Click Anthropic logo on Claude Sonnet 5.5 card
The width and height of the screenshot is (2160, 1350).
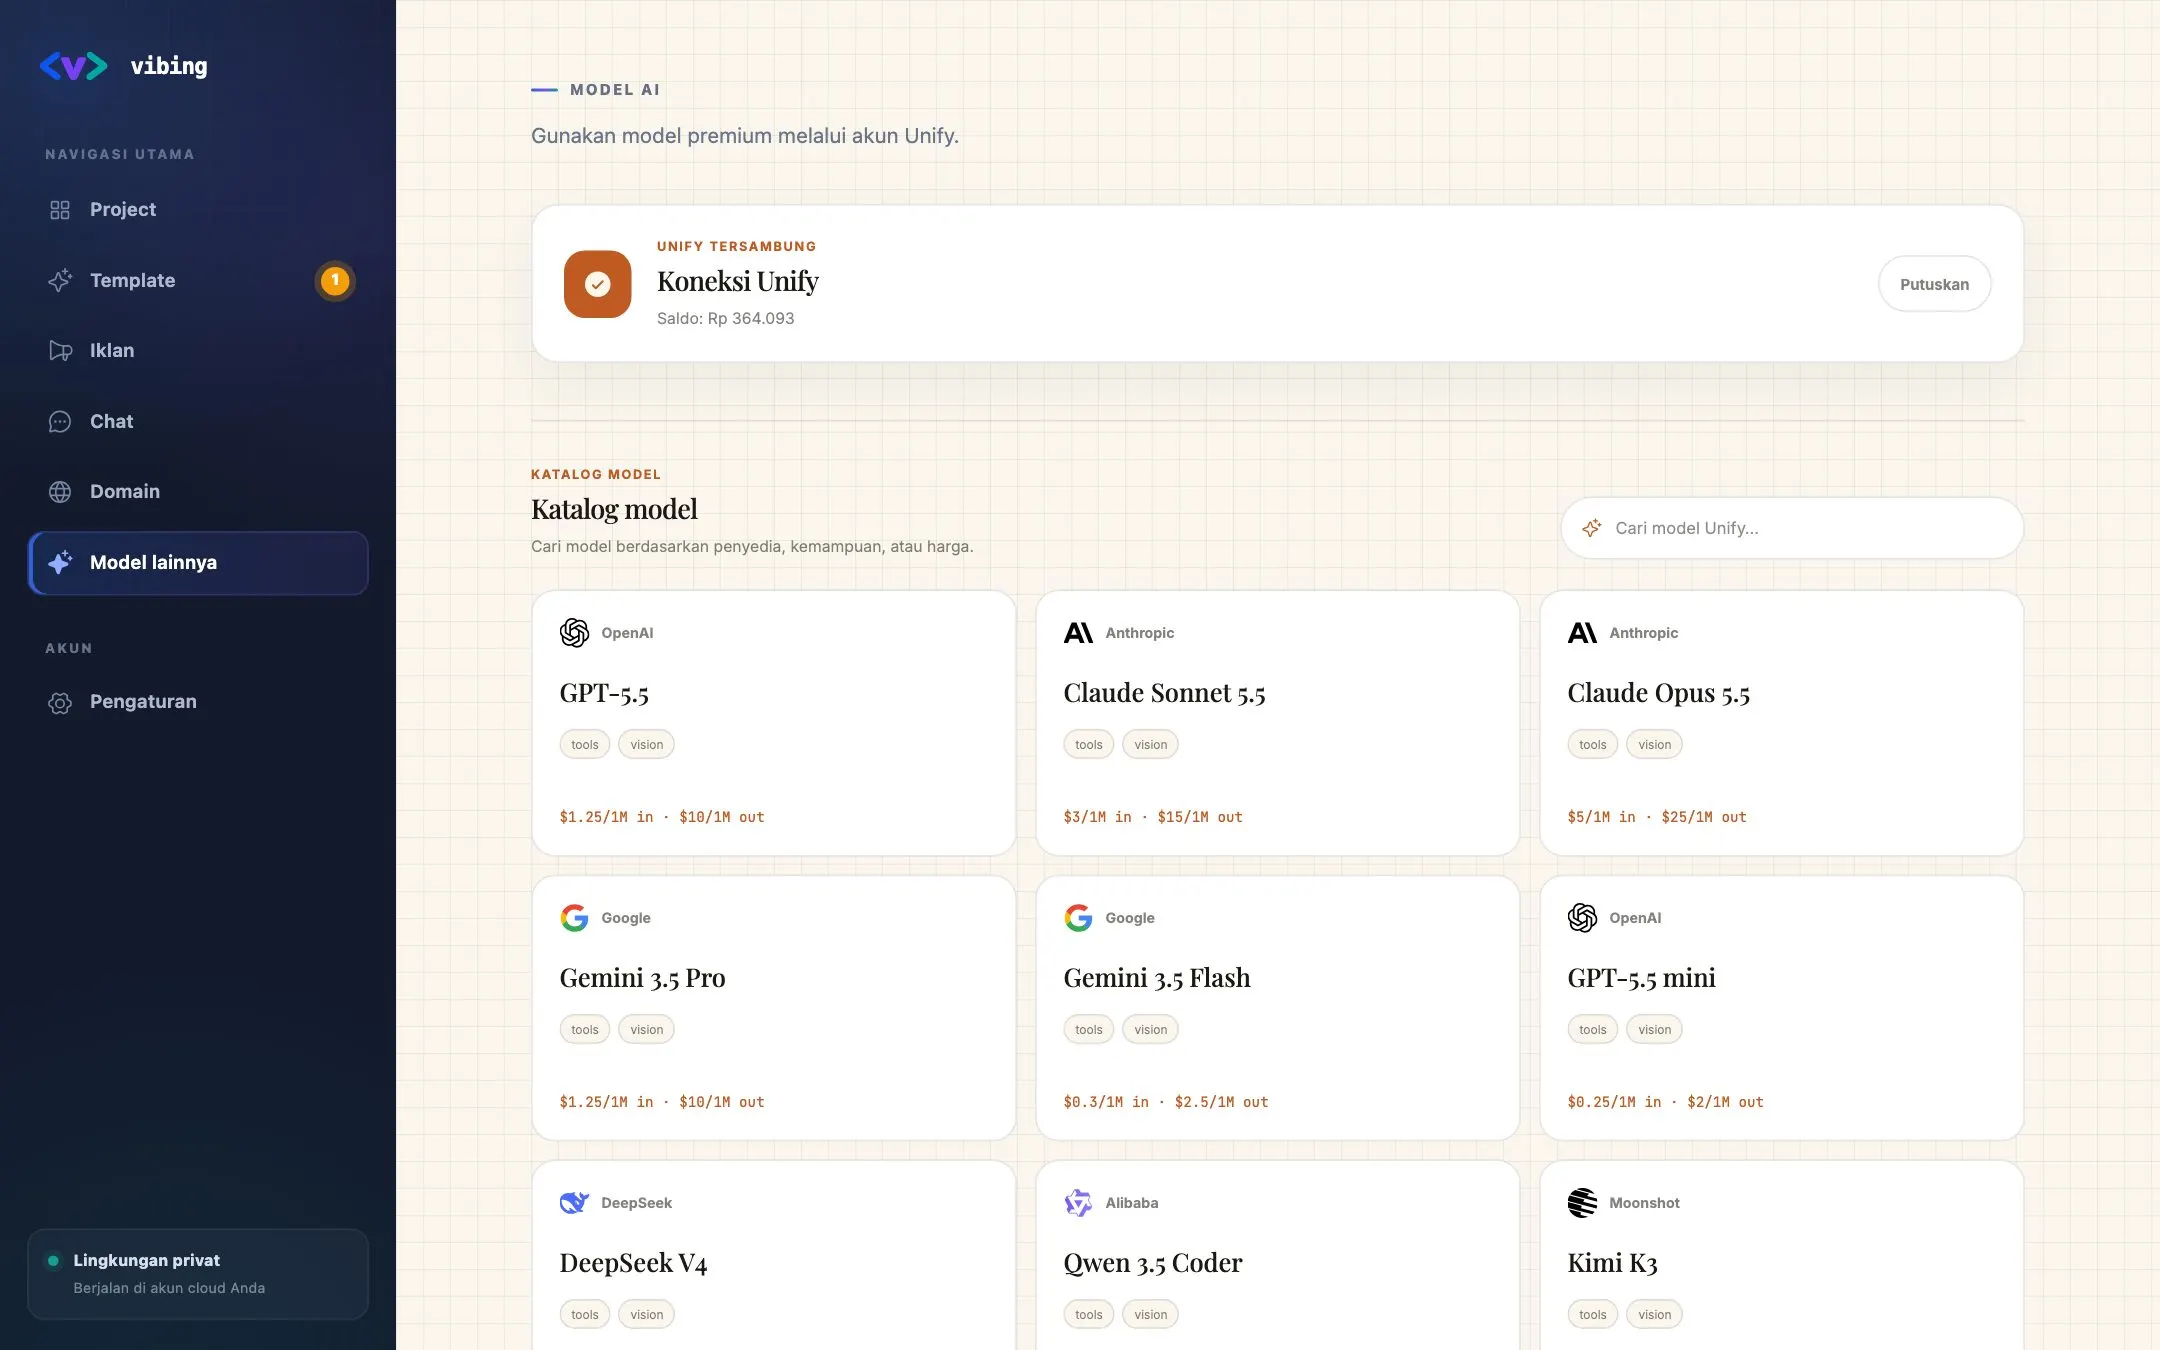pyautogui.click(x=1078, y=633)
